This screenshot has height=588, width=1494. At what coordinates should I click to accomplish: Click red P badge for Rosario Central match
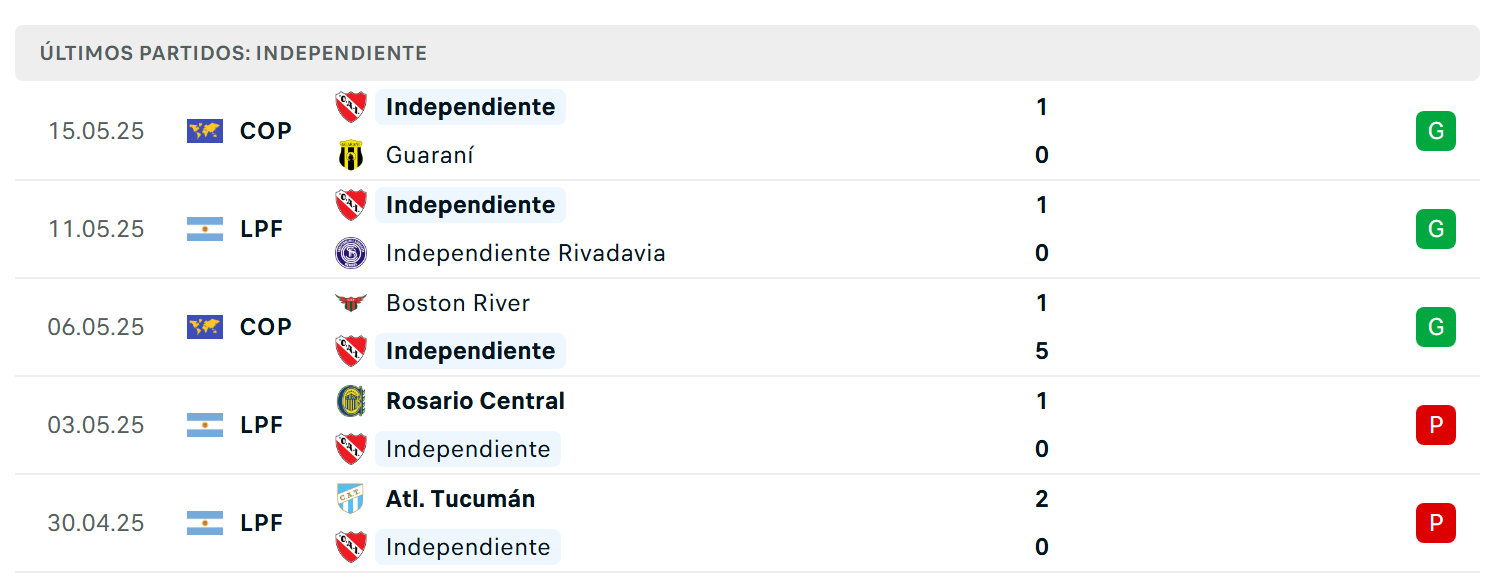click(1436, 425)
